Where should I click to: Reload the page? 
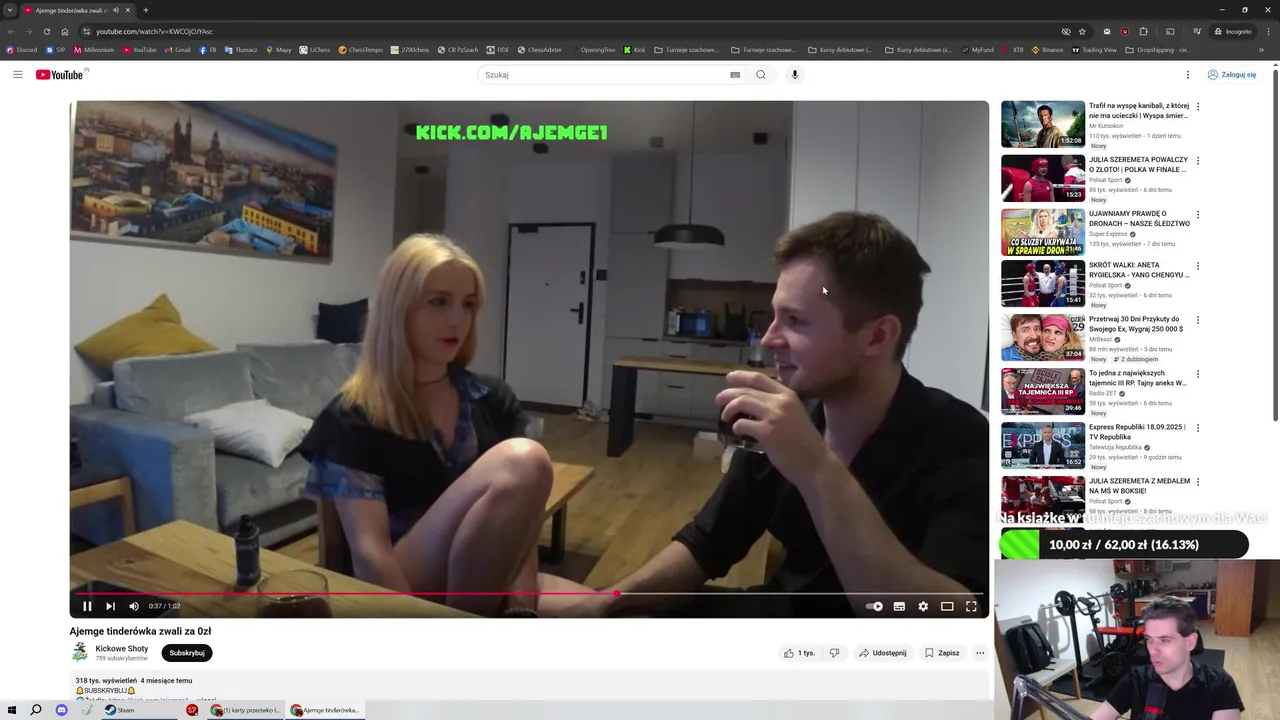[46, 31]
